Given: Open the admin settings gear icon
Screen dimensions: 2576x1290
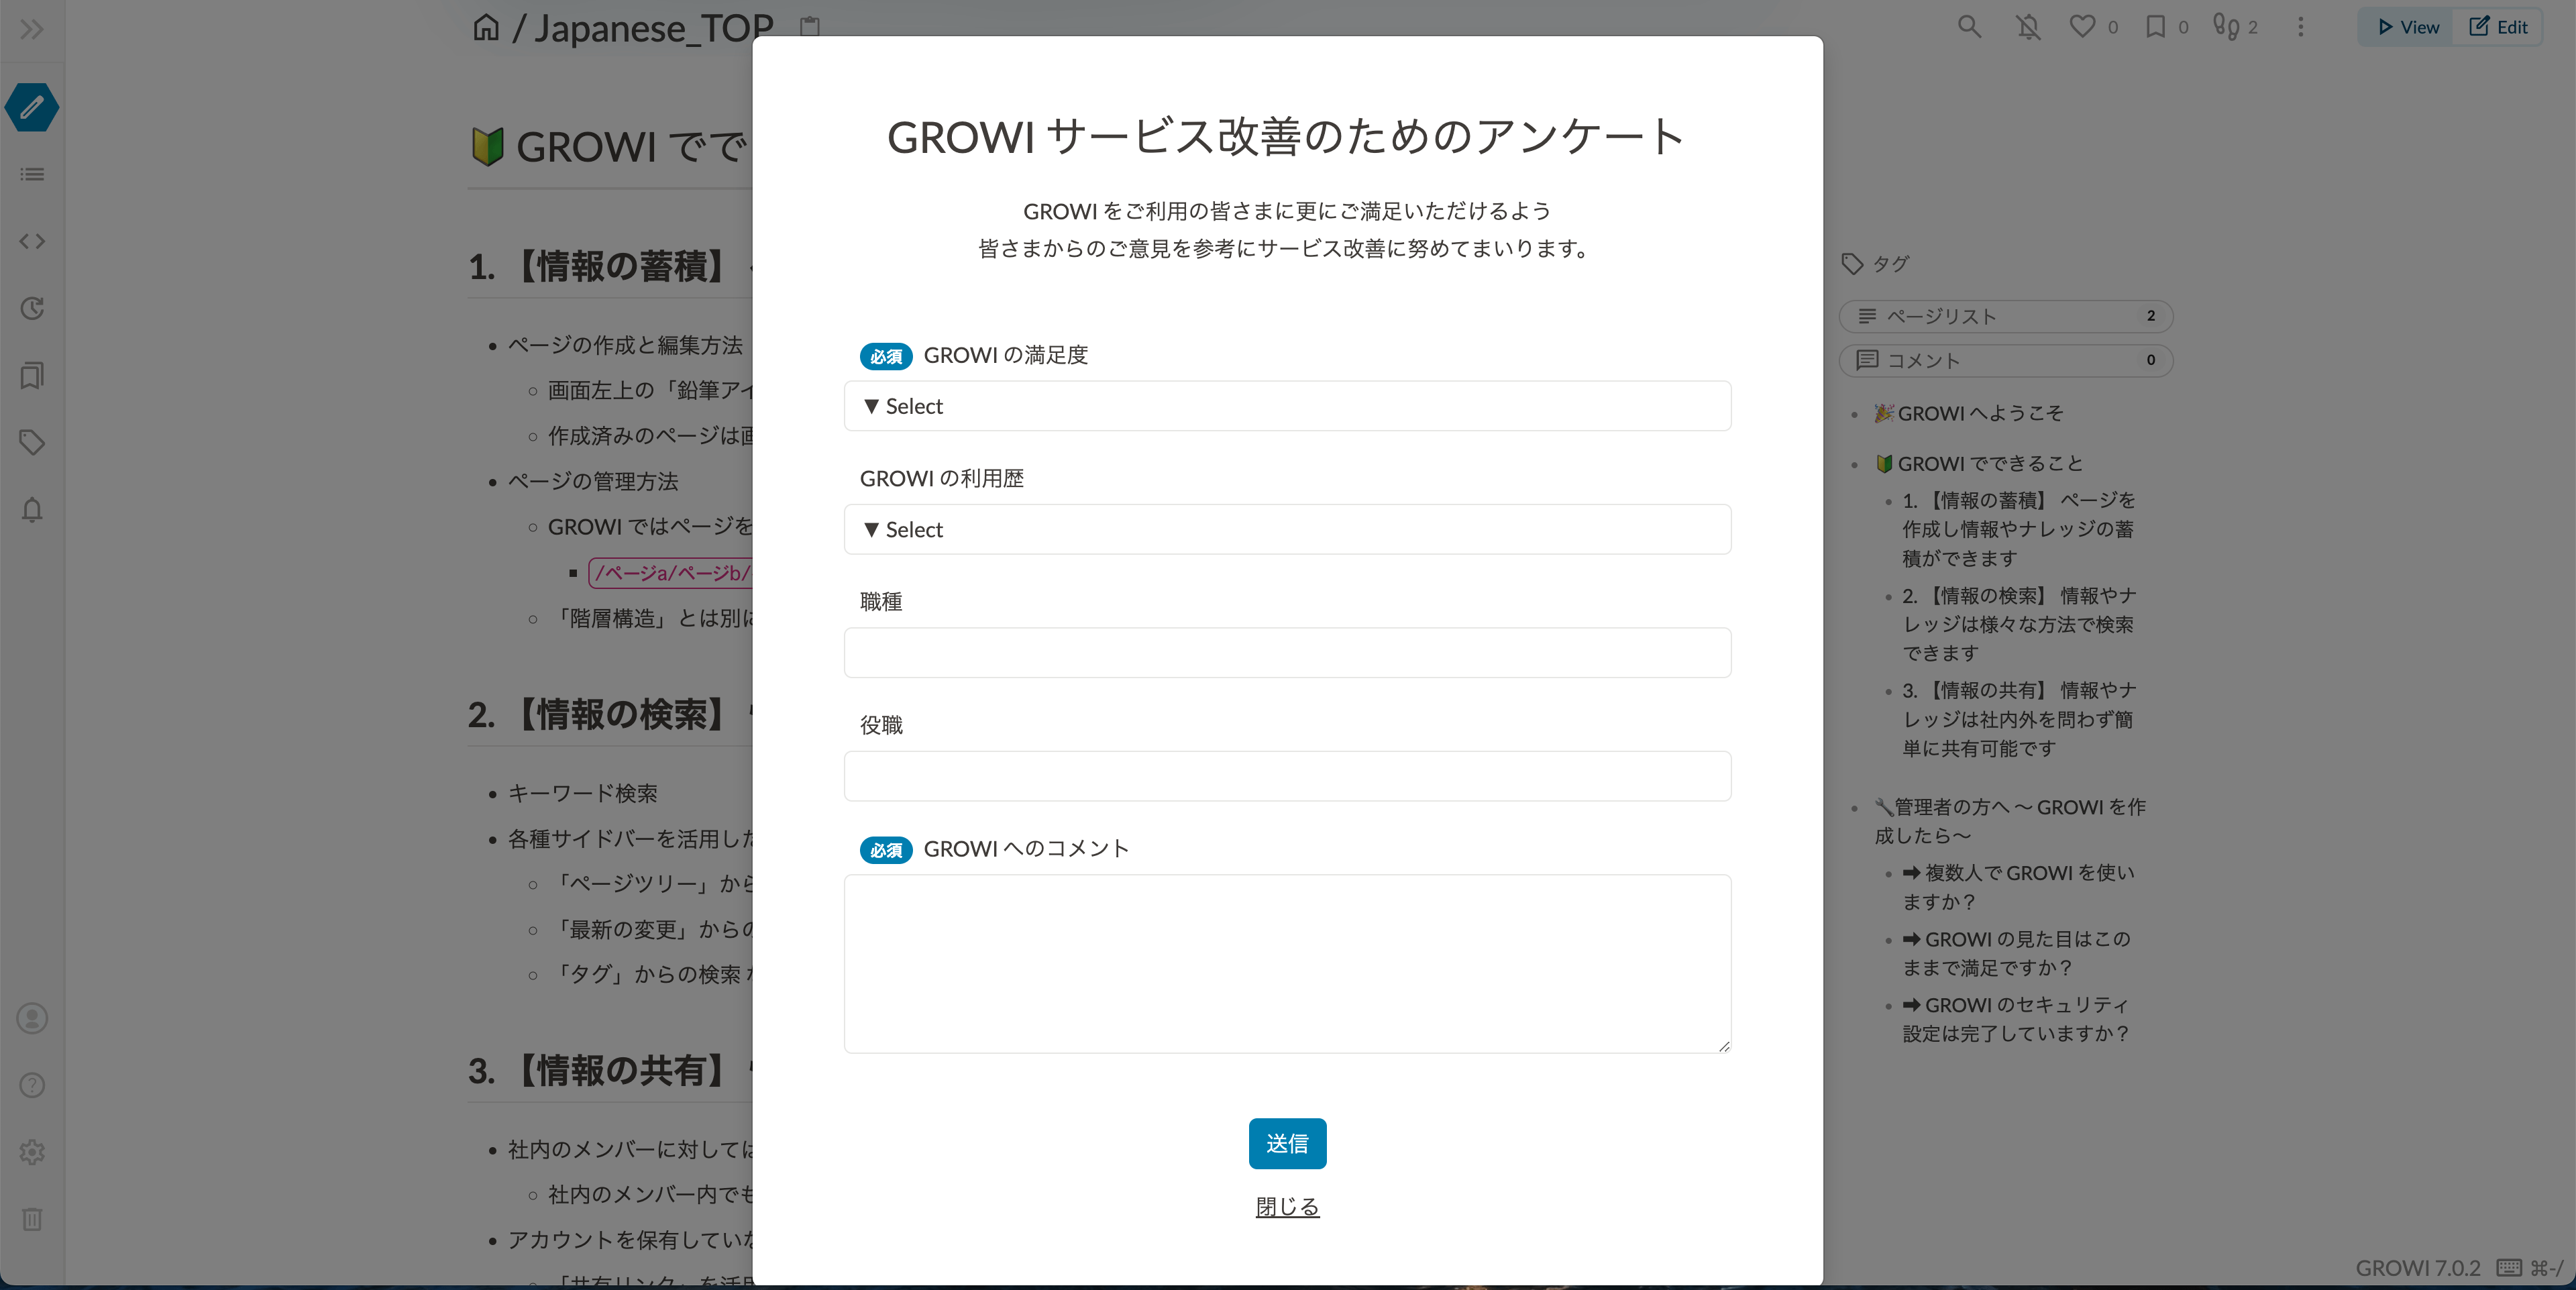Looking at the screenshot, I should pyautogui.click(x=32, y=1152).
